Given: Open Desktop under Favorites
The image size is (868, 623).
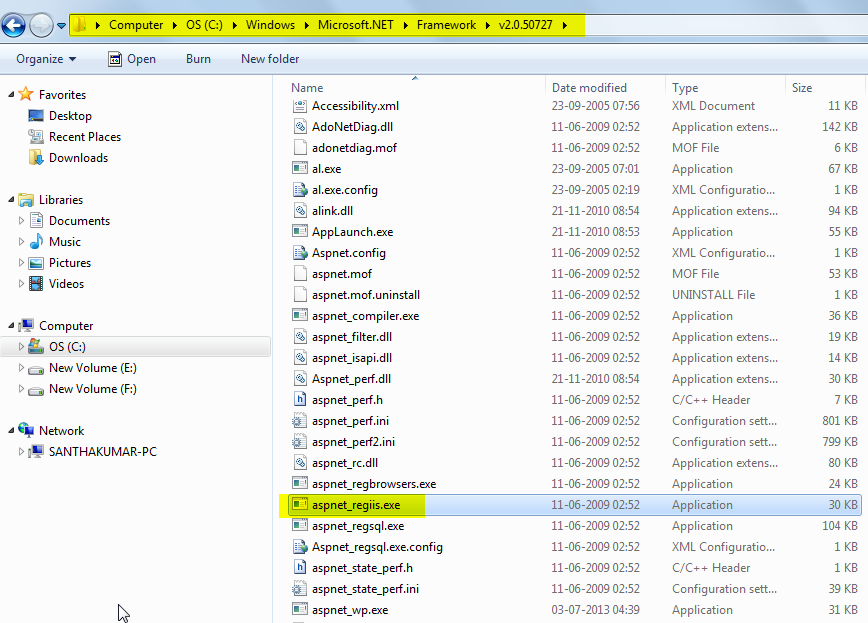Looking at the screenshot, I should [x=70, y=116].
